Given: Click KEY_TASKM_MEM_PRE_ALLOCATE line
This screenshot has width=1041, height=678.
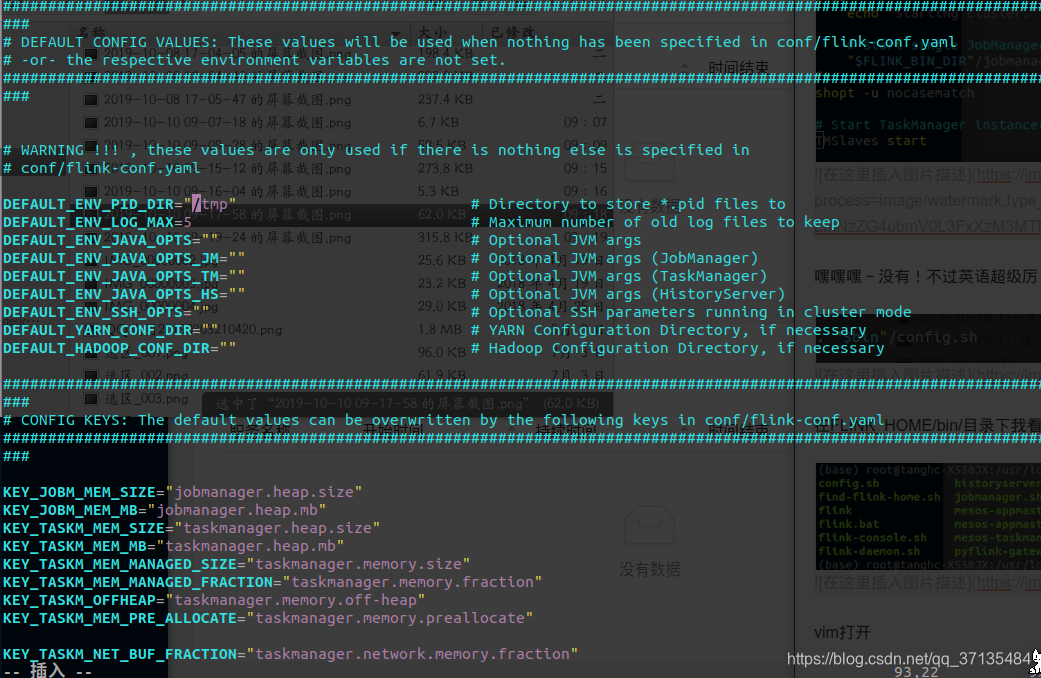Looking at the screenshot, I should [x=268, y=618].
